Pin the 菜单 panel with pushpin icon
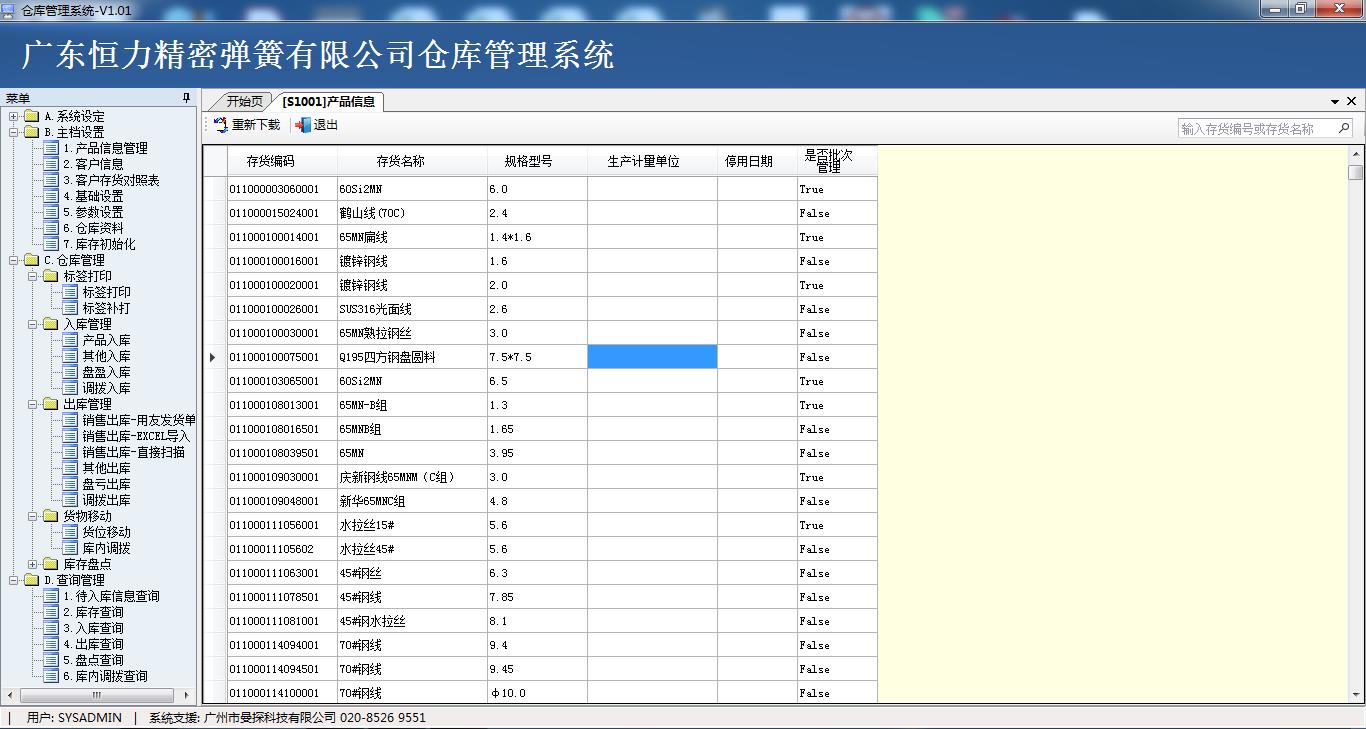 tap(186, 98)
